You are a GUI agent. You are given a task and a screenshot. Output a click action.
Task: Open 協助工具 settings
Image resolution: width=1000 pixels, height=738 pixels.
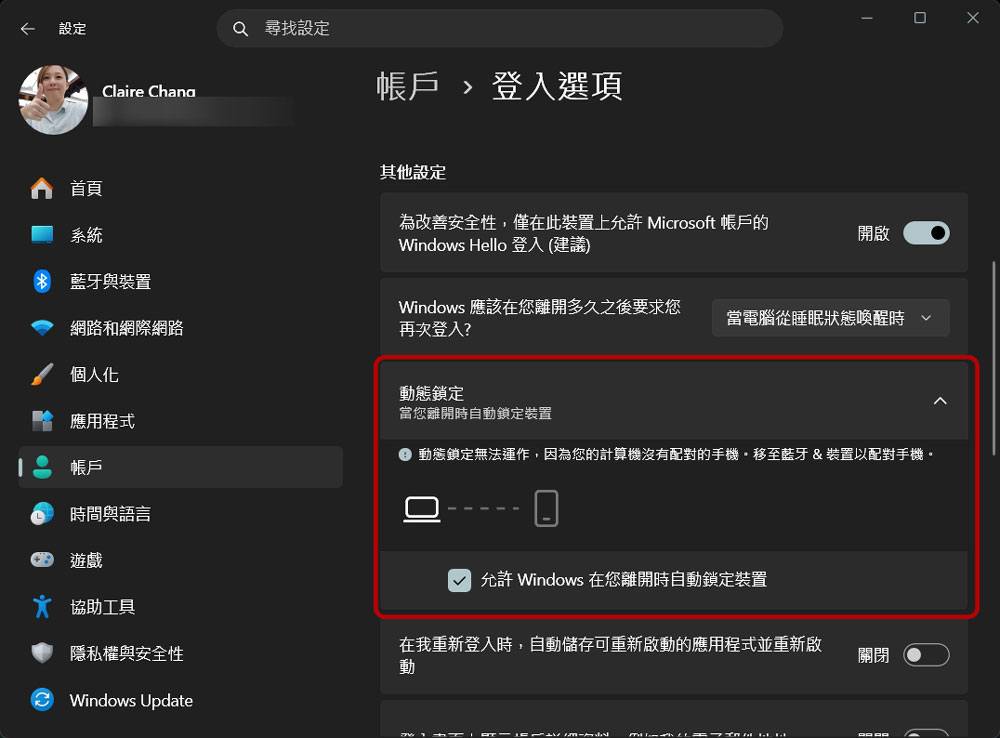pos(180,607)
